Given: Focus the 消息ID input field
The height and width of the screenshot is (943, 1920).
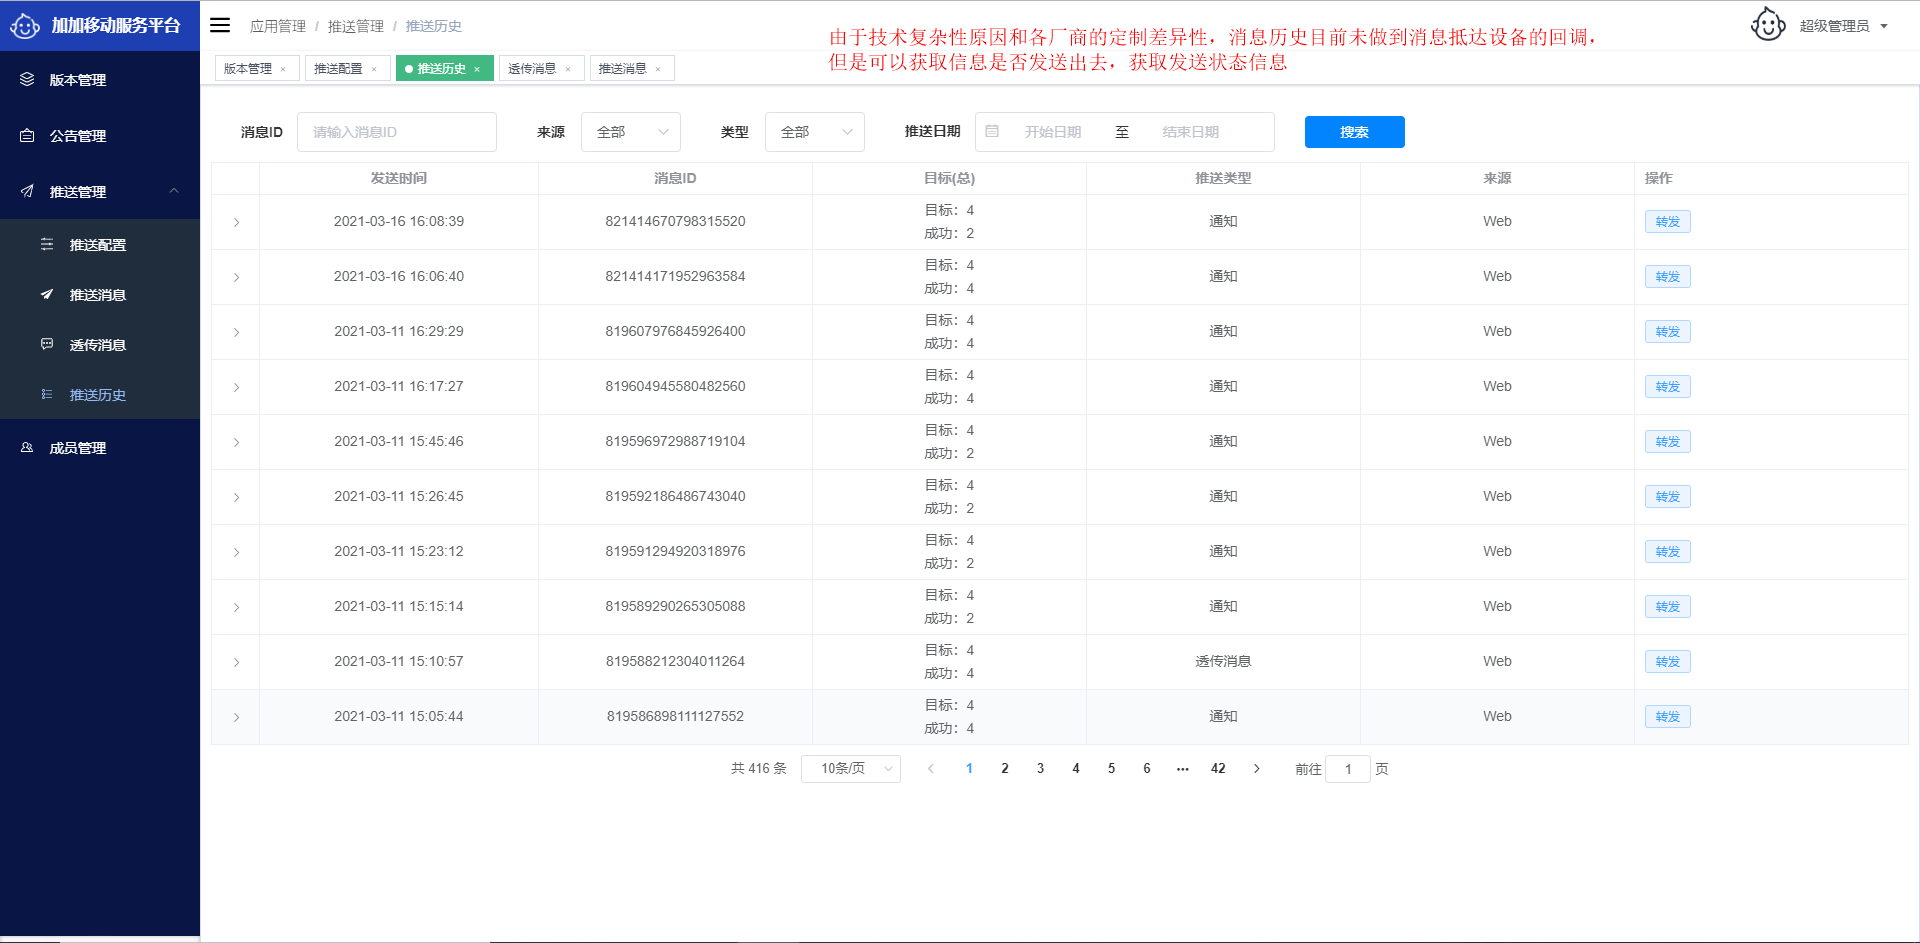Looking at the screenshot, I should (396, 132).
